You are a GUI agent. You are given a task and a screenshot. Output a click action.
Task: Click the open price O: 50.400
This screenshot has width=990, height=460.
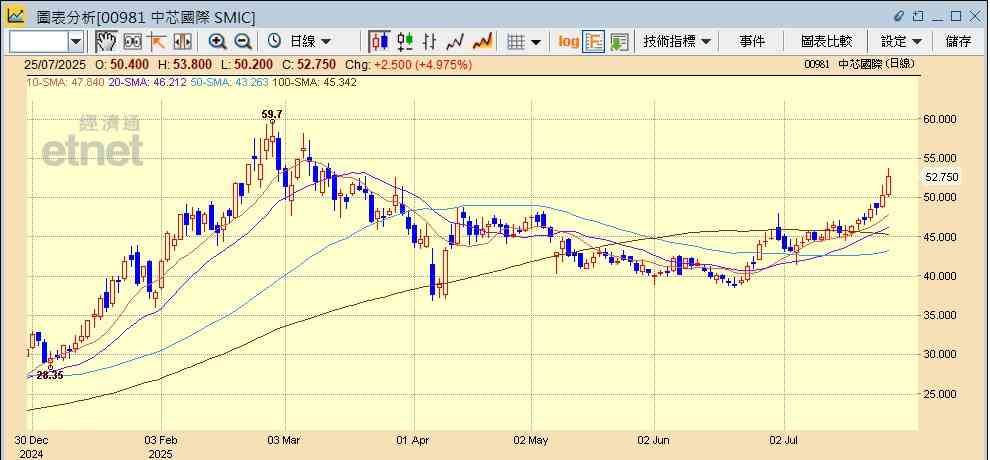122,64
